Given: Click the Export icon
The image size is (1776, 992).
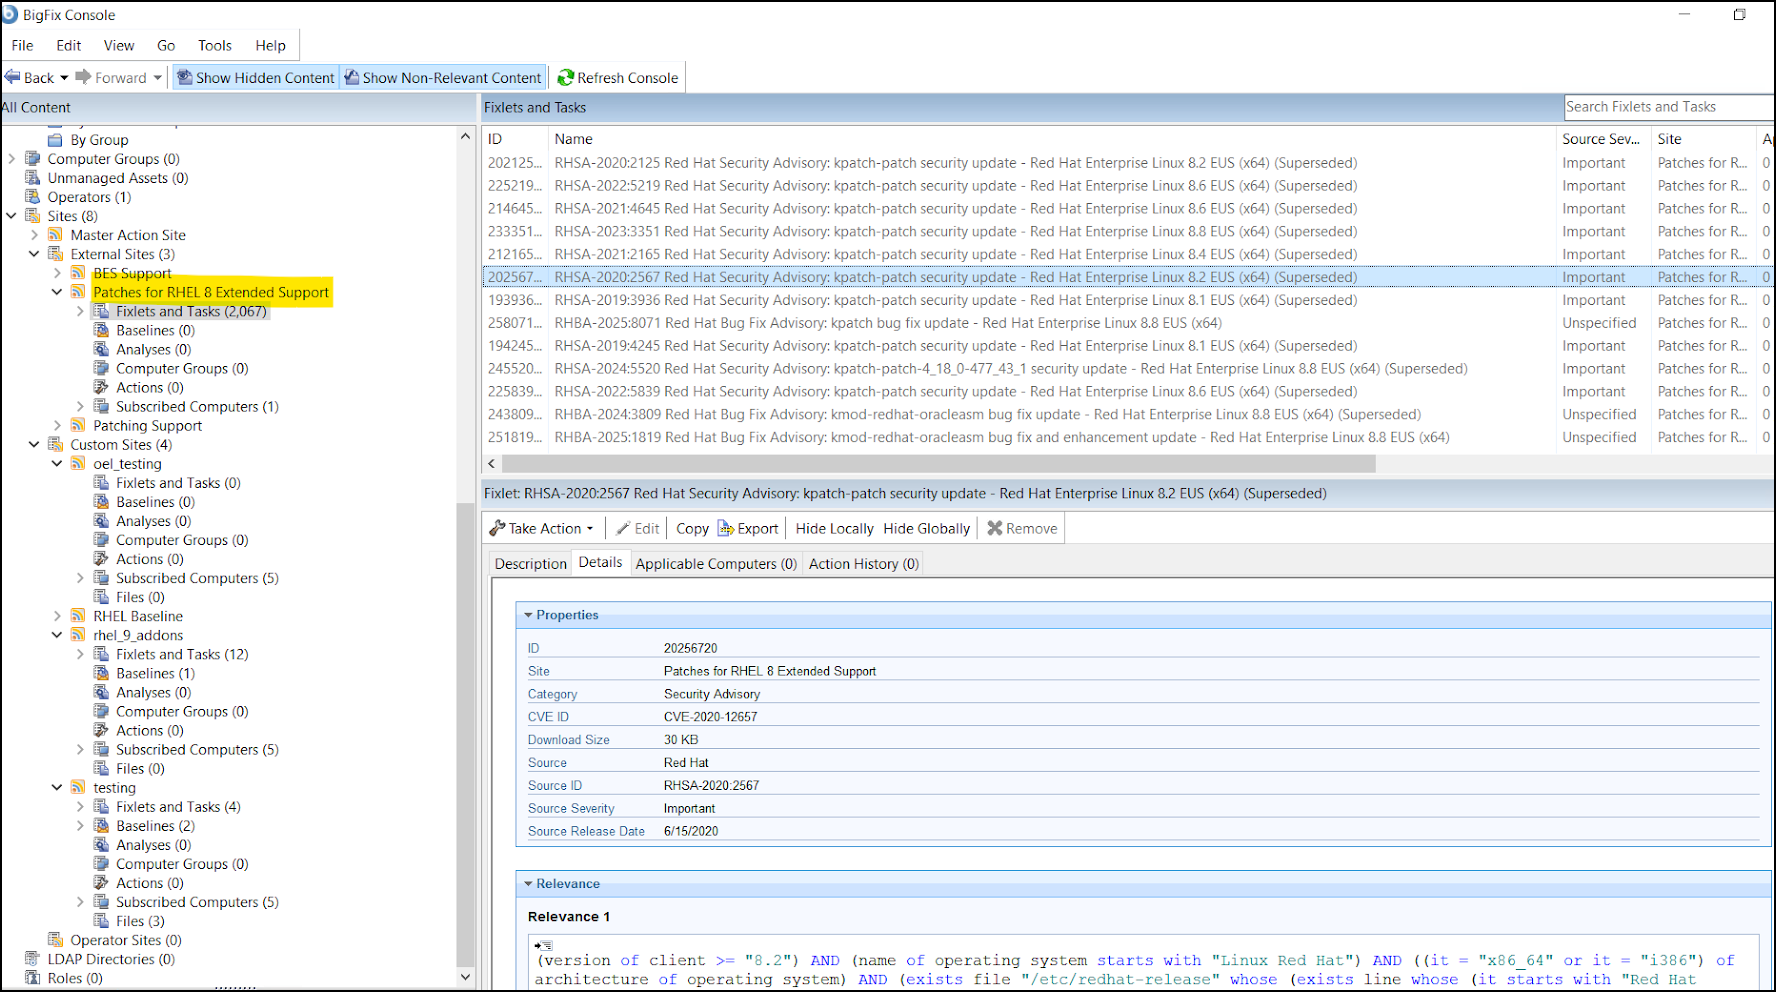Looking at the screenshot, I should [727, 528].
